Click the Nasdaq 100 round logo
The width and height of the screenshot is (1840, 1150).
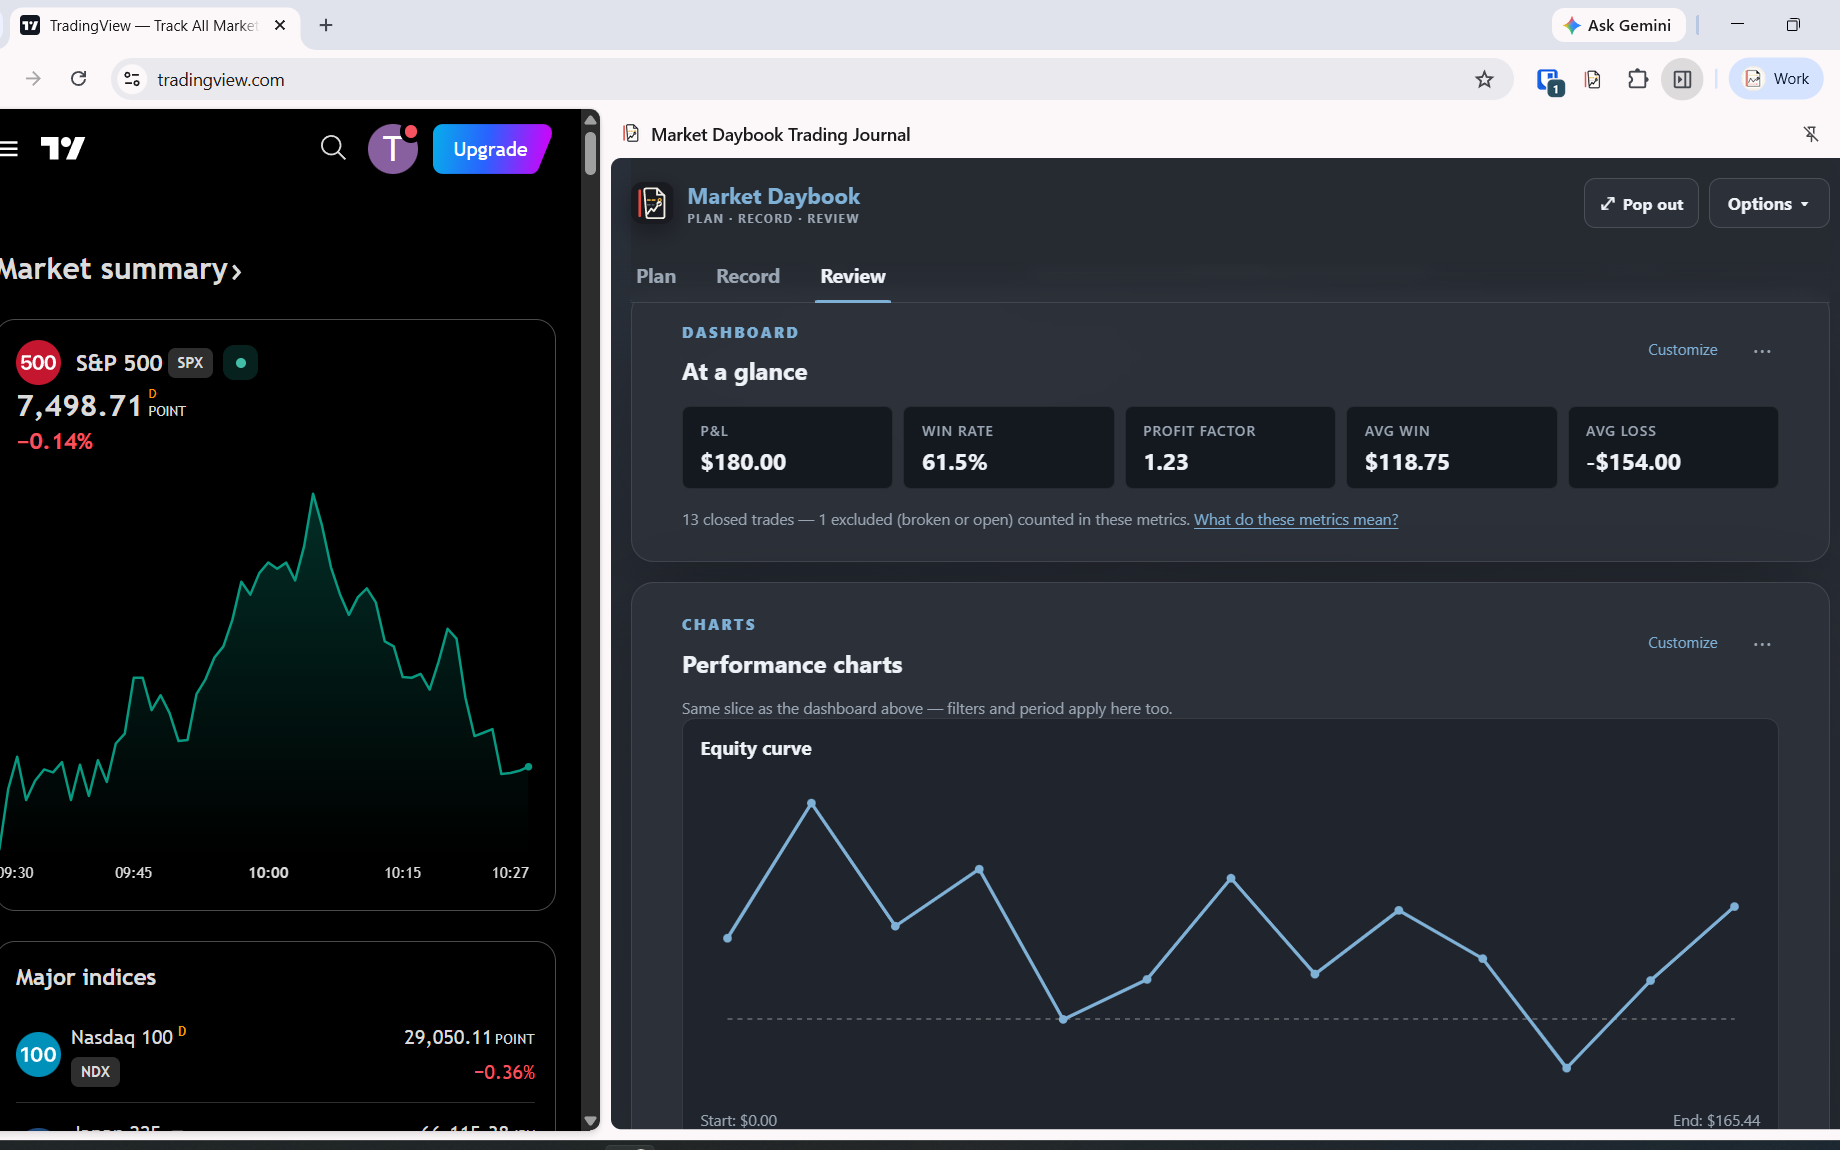(x=38, y=1054)
